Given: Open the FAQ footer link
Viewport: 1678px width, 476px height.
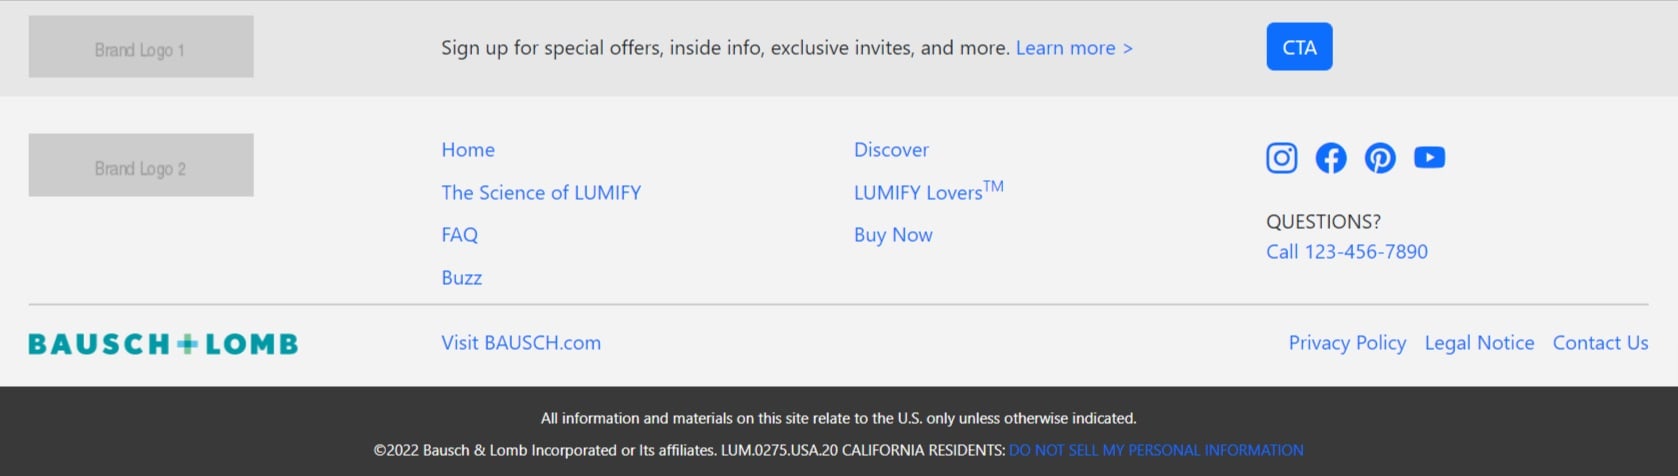Looking at the screenshot, I should [459, 235].
